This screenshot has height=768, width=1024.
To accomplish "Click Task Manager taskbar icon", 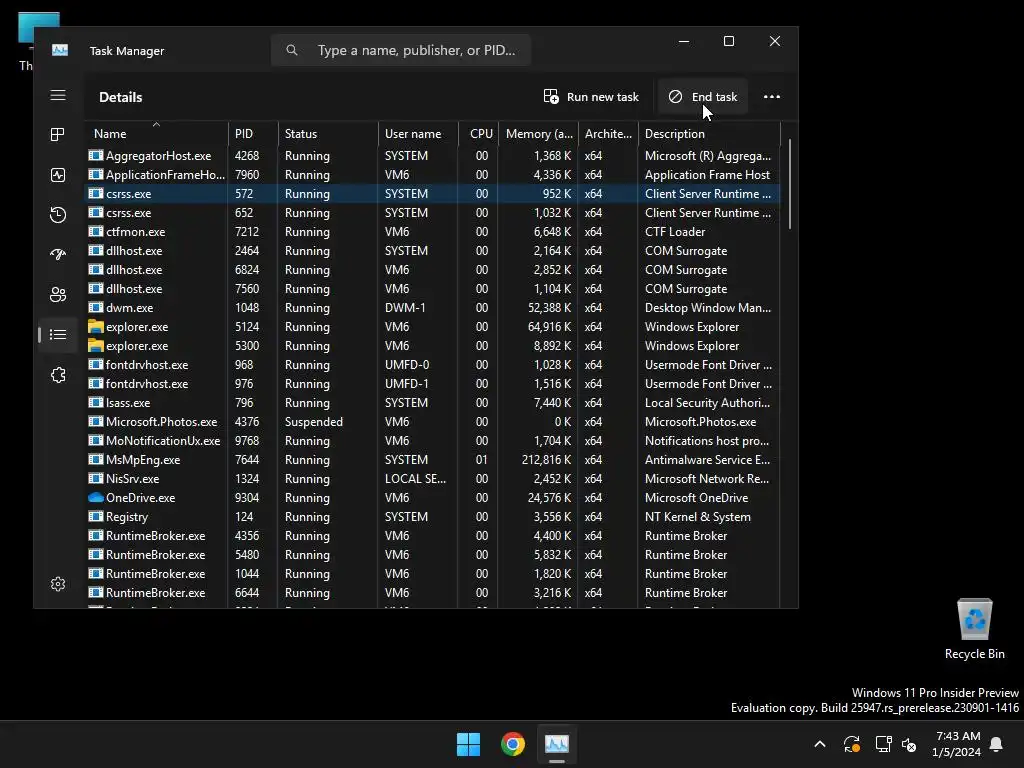I will point(557,744).
